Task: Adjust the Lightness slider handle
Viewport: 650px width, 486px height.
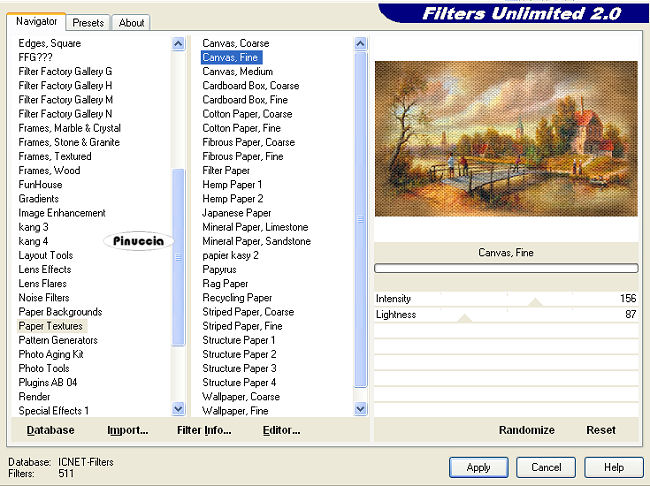Action: (464, 318)
